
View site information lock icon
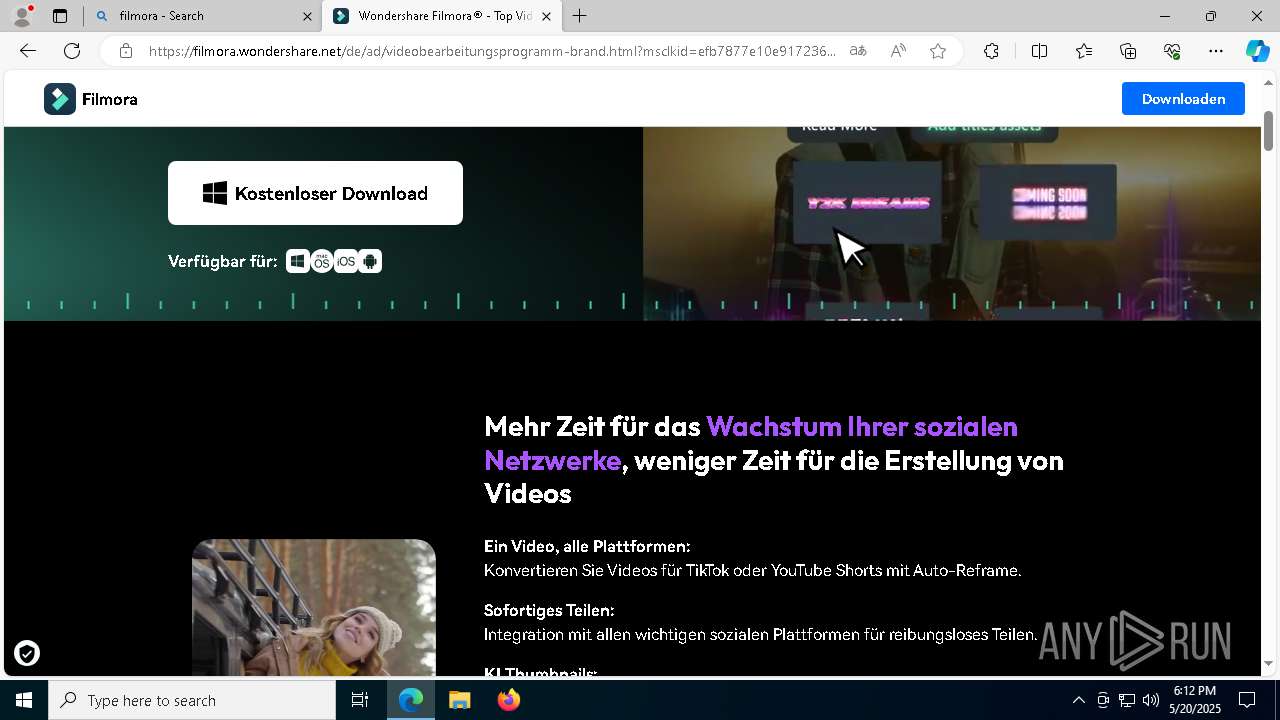point(125,51)
